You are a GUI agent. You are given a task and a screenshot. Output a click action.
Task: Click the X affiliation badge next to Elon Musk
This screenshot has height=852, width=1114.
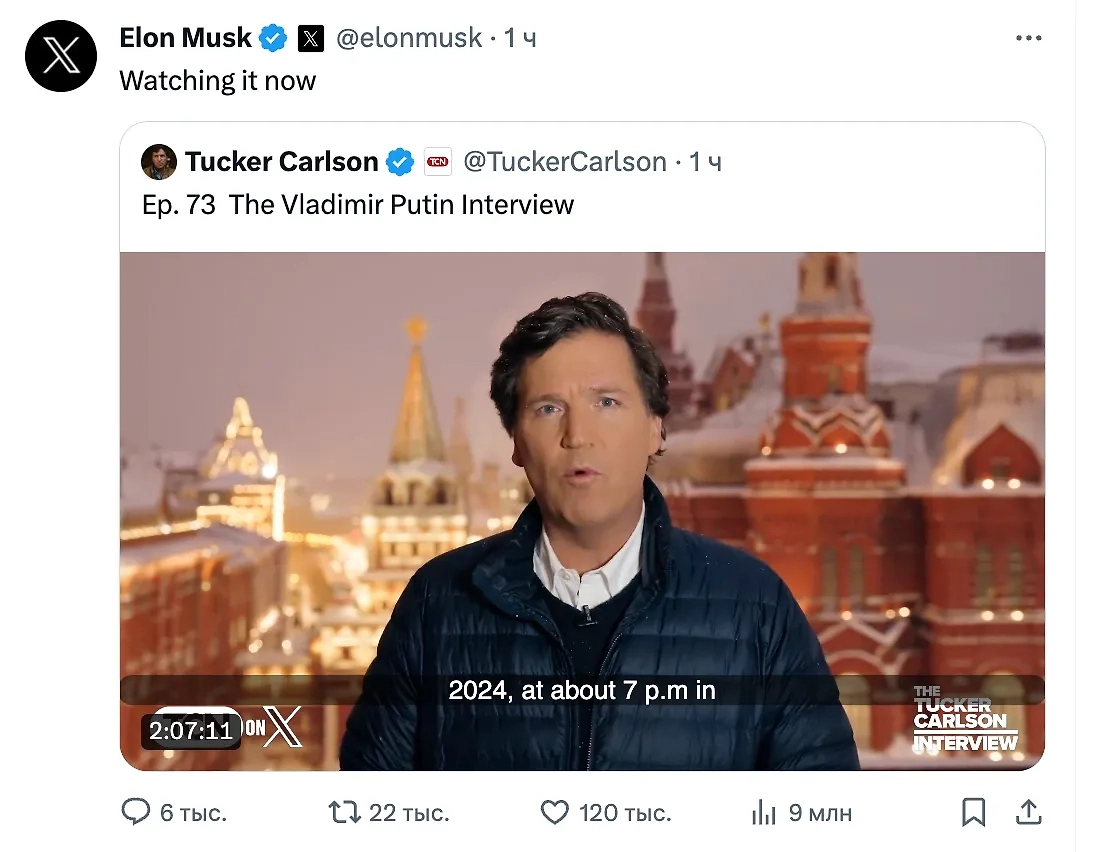pos(311,37)
